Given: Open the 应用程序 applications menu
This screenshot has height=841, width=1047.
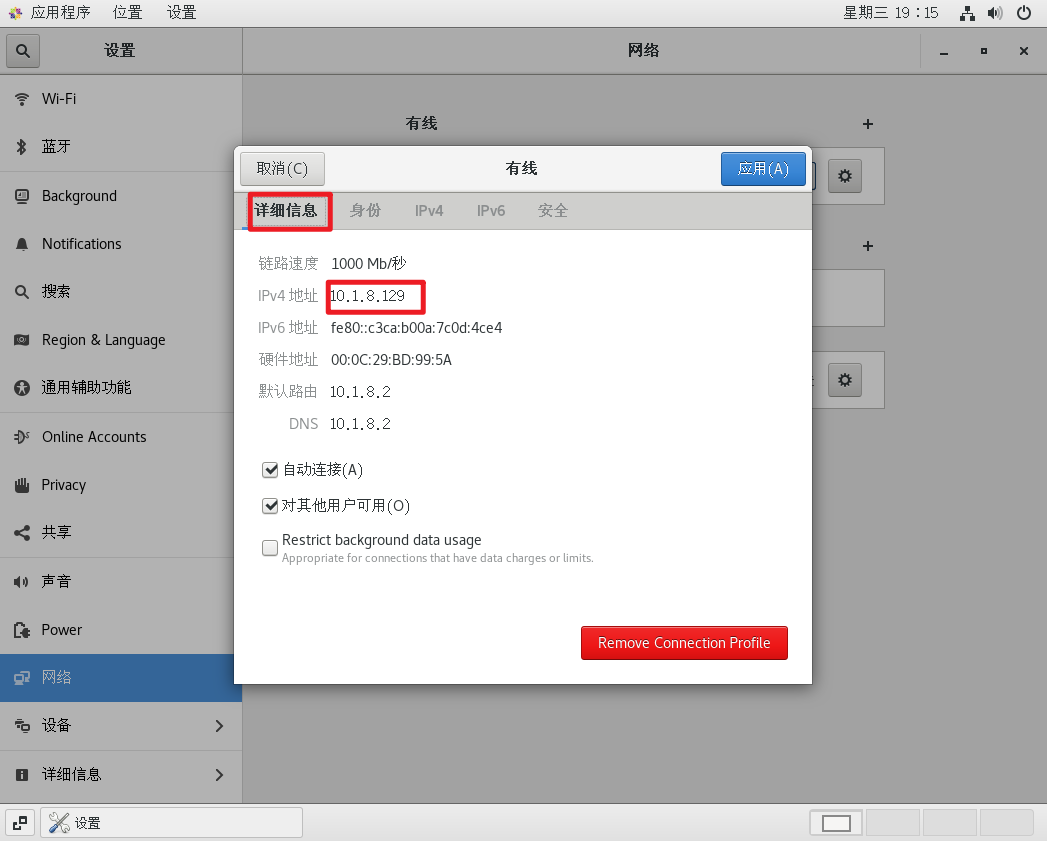Looking at the screenshot, I should [x=59, y=13].
